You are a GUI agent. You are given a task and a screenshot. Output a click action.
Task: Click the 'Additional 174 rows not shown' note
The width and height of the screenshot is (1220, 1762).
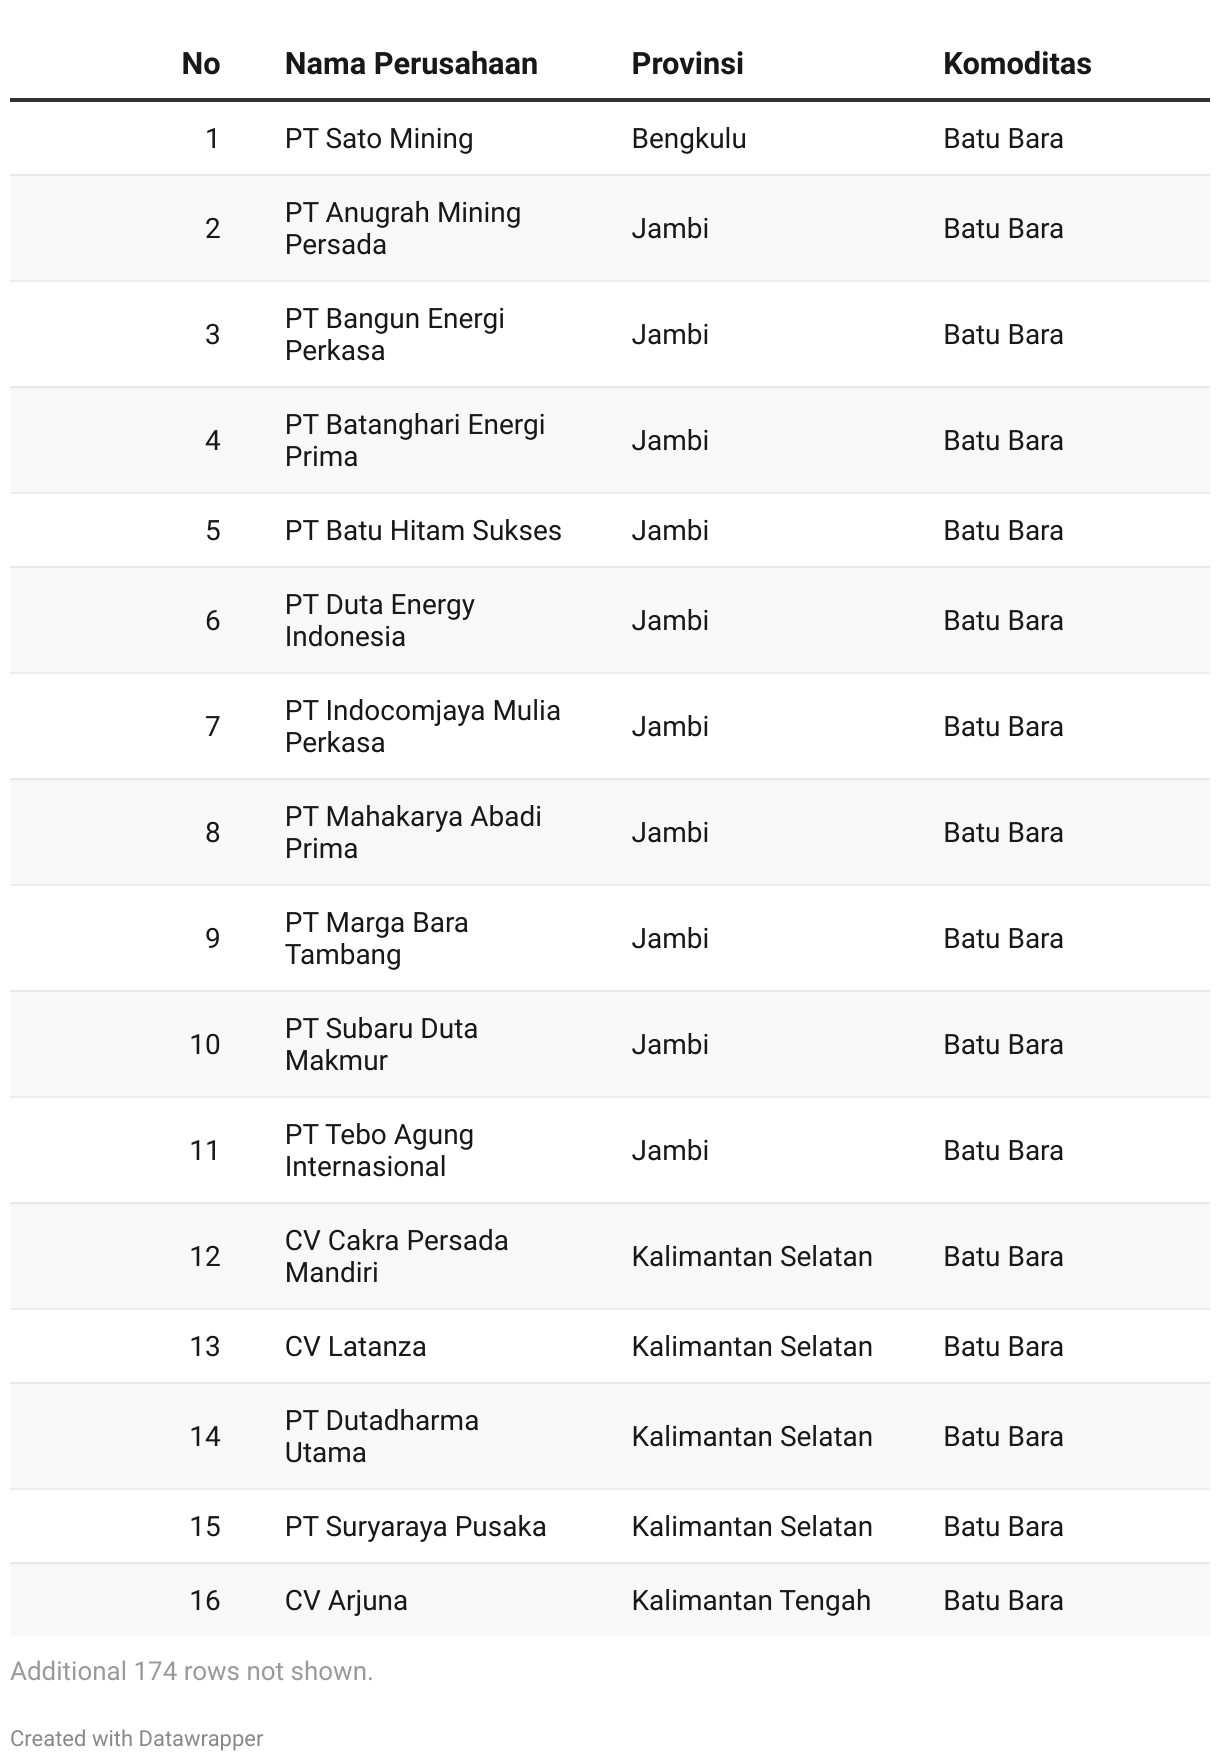point(191,1671)
